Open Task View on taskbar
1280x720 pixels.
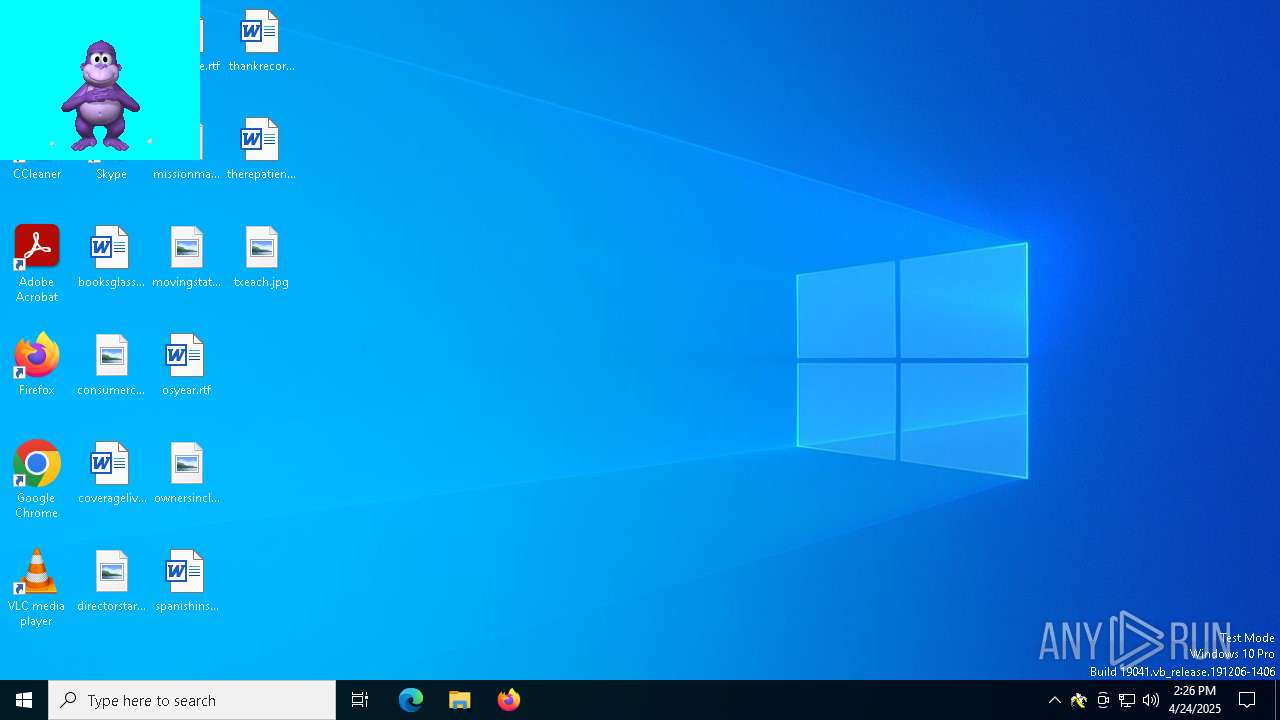pyautogui.click(x=360, y=700)
